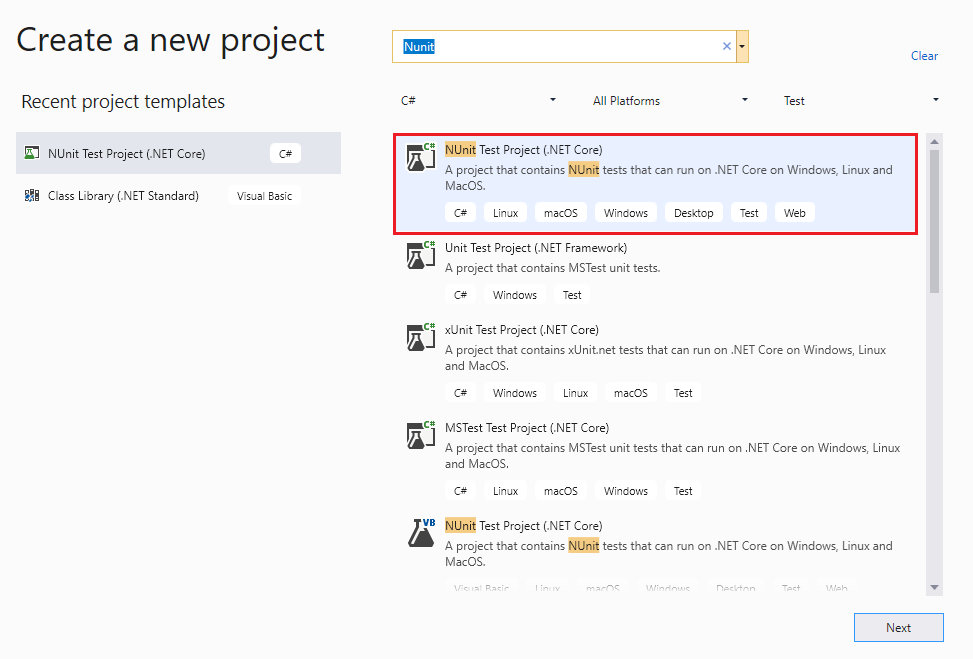Click the Visual Basic NUnit template flask icon
The width and height of the screenshot is (973, 659).
click(x=420, y=533)
